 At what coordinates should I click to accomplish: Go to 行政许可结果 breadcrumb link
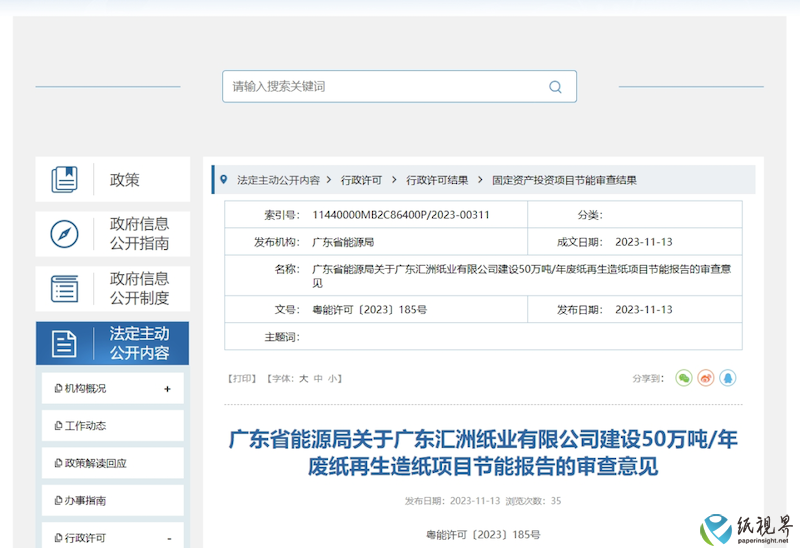coord(437,180)
